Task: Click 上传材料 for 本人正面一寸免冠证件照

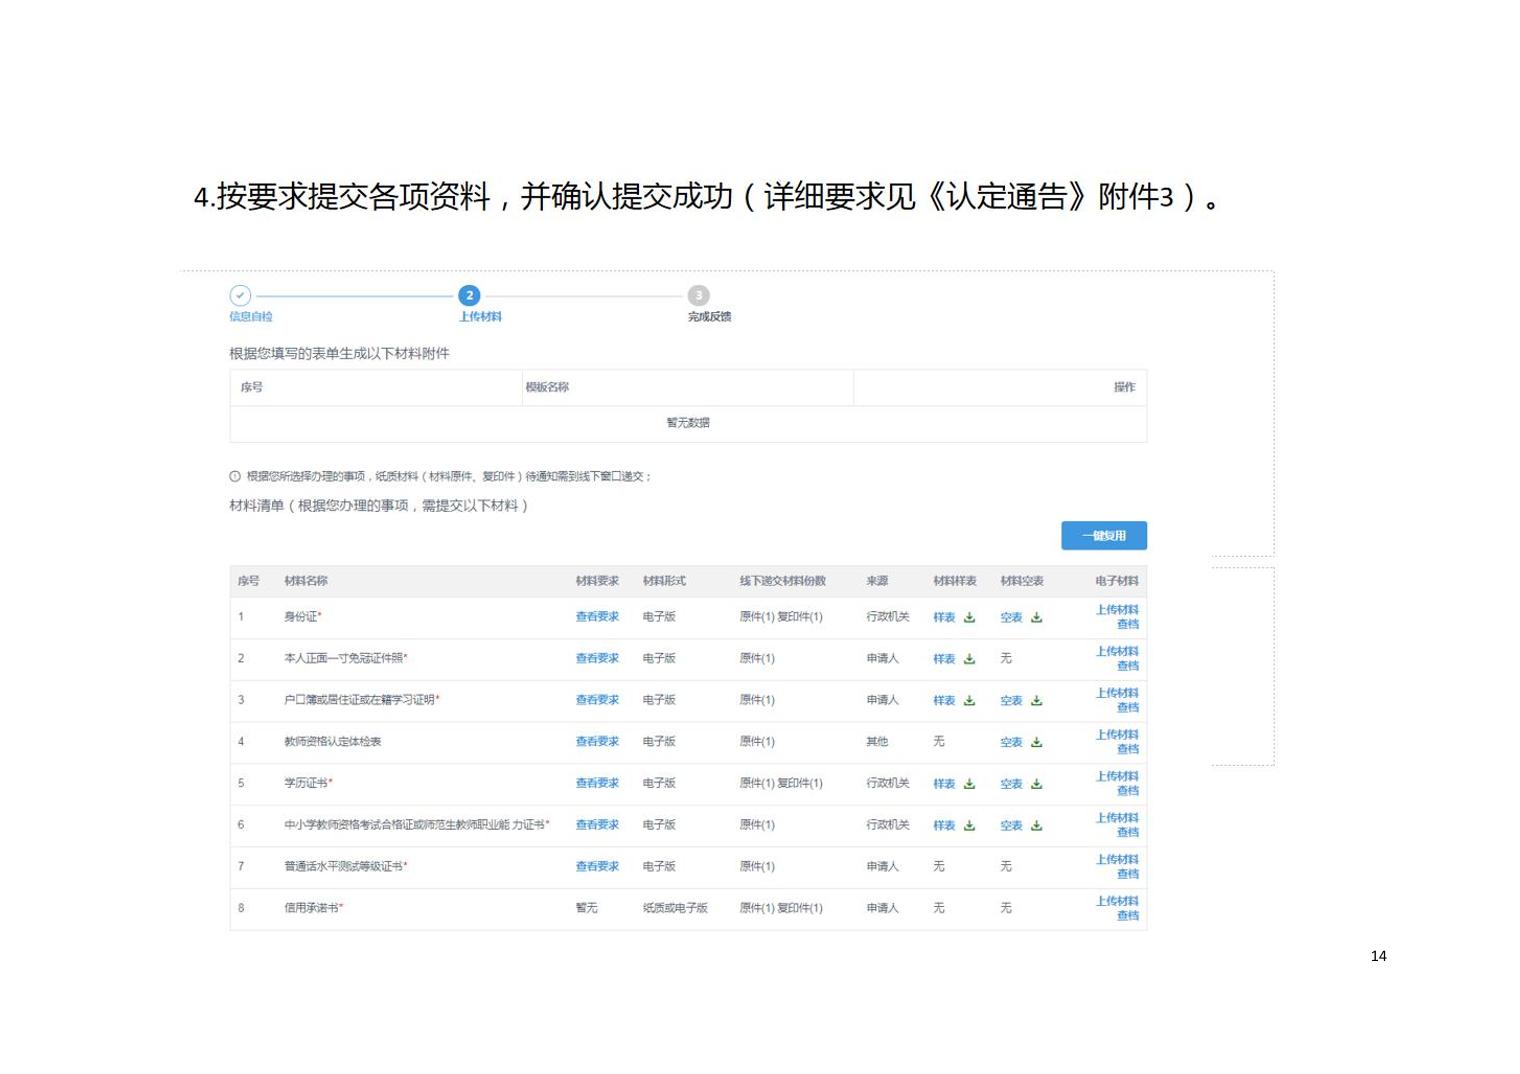Action: 1116,652
